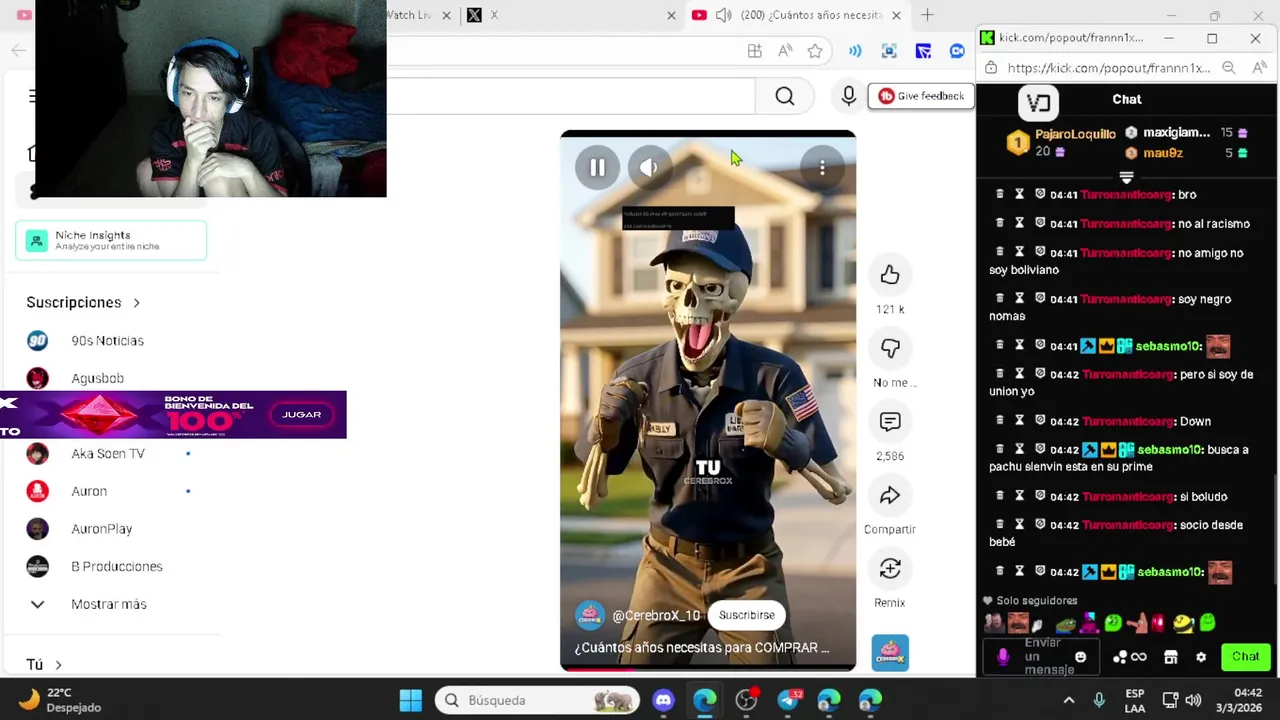Image resolution: width=1280 pixels, height=720 pixels.
Task: Open the CerebroX sound thumbnail below Remix
Action: click(x=890, y=653)
